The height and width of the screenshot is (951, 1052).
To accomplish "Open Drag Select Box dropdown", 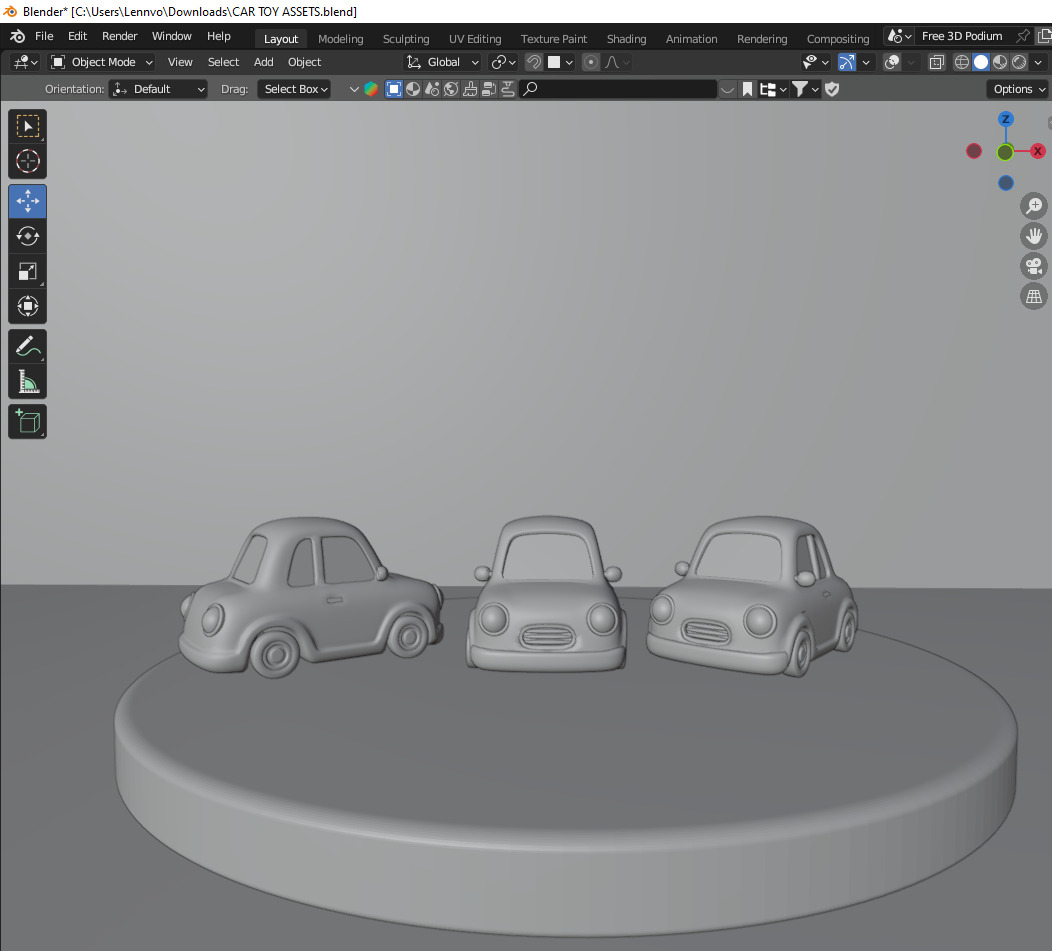I will coord(294,89).
